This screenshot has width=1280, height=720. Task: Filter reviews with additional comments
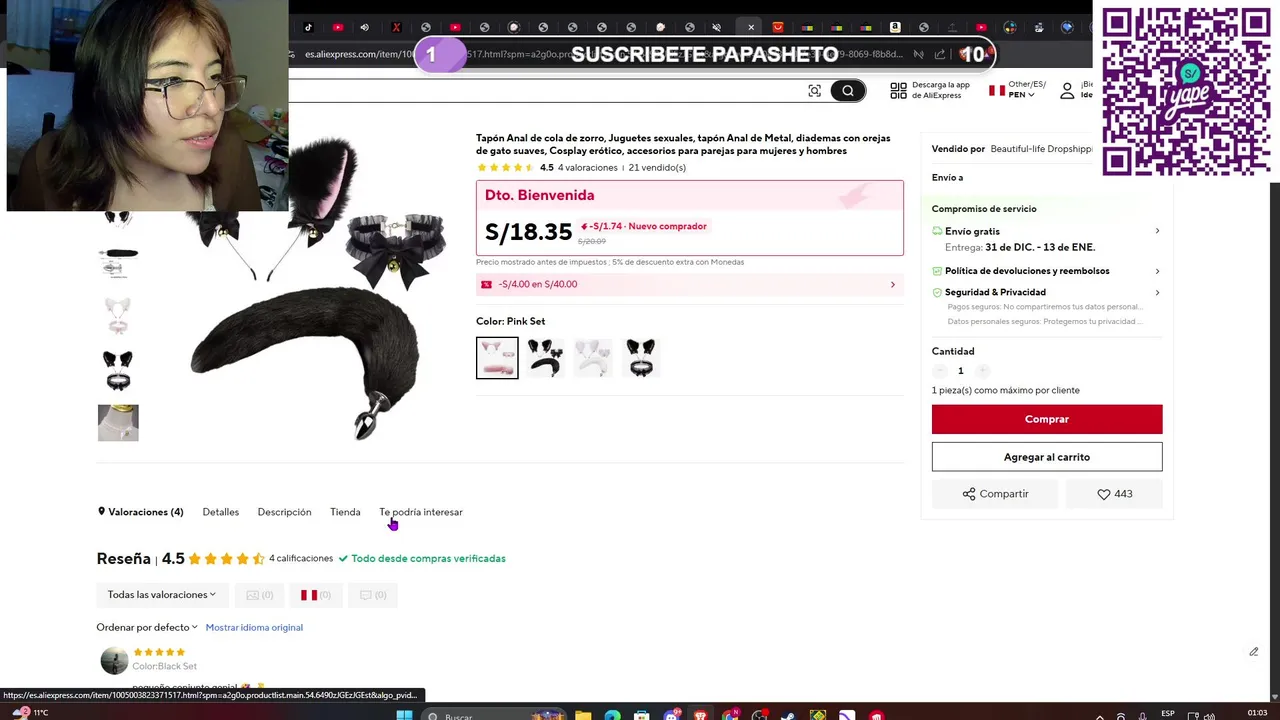coord(373,595)
